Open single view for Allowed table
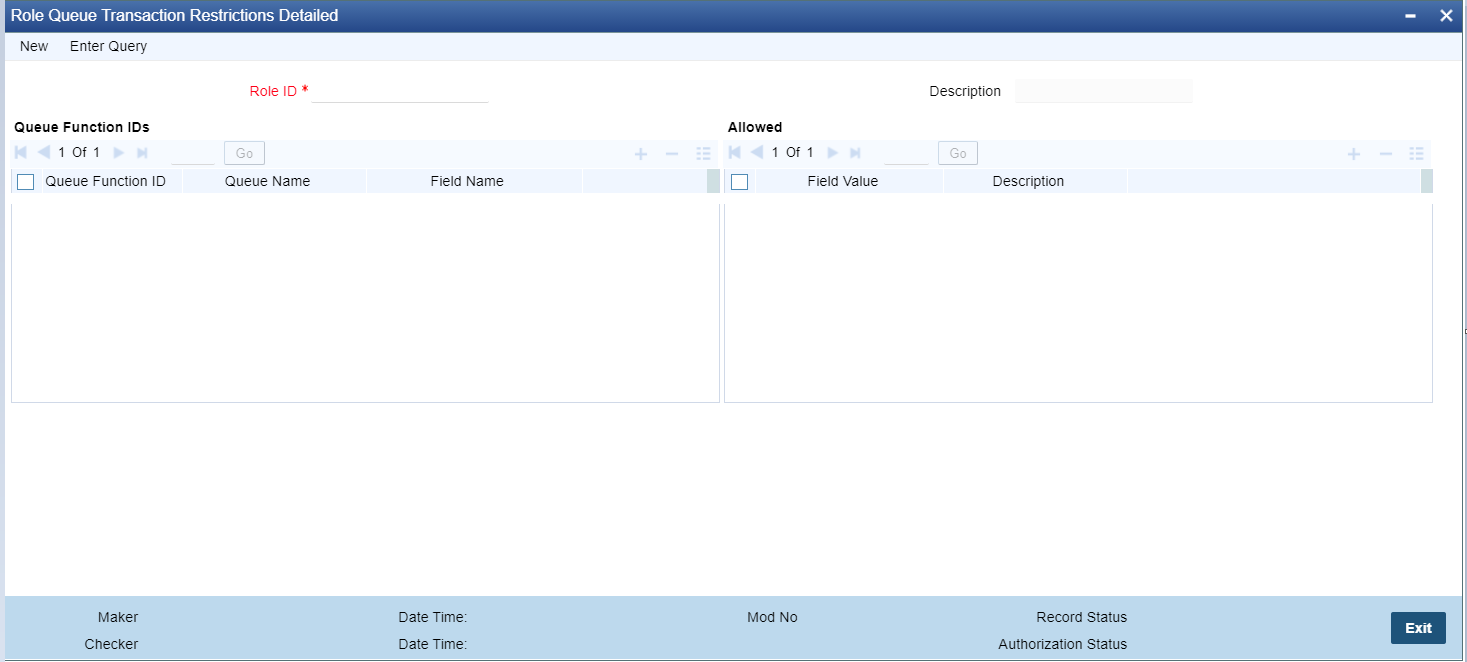The width and height of the screenshot is (1467, 662). click(1416, 154)
